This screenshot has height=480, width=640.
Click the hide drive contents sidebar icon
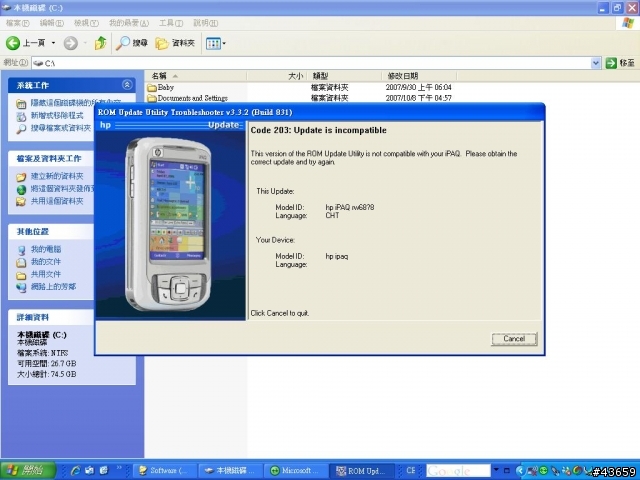(x=21, y=104)
